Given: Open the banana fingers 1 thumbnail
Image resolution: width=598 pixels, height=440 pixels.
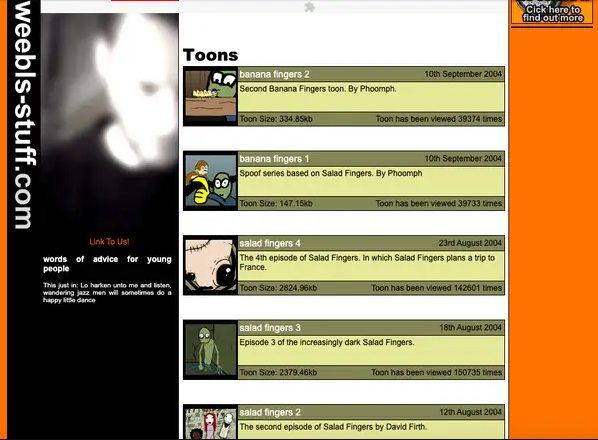Looking at the screenshot, I should point(211,181).
